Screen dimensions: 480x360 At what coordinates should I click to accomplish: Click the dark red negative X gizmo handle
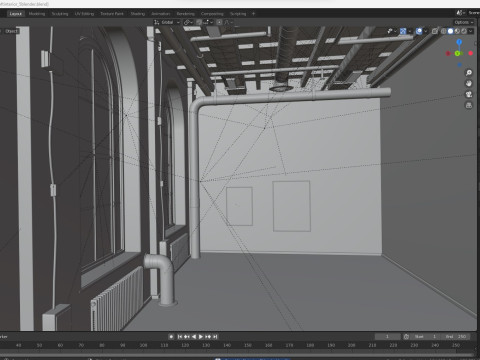(x=448, y=53)
